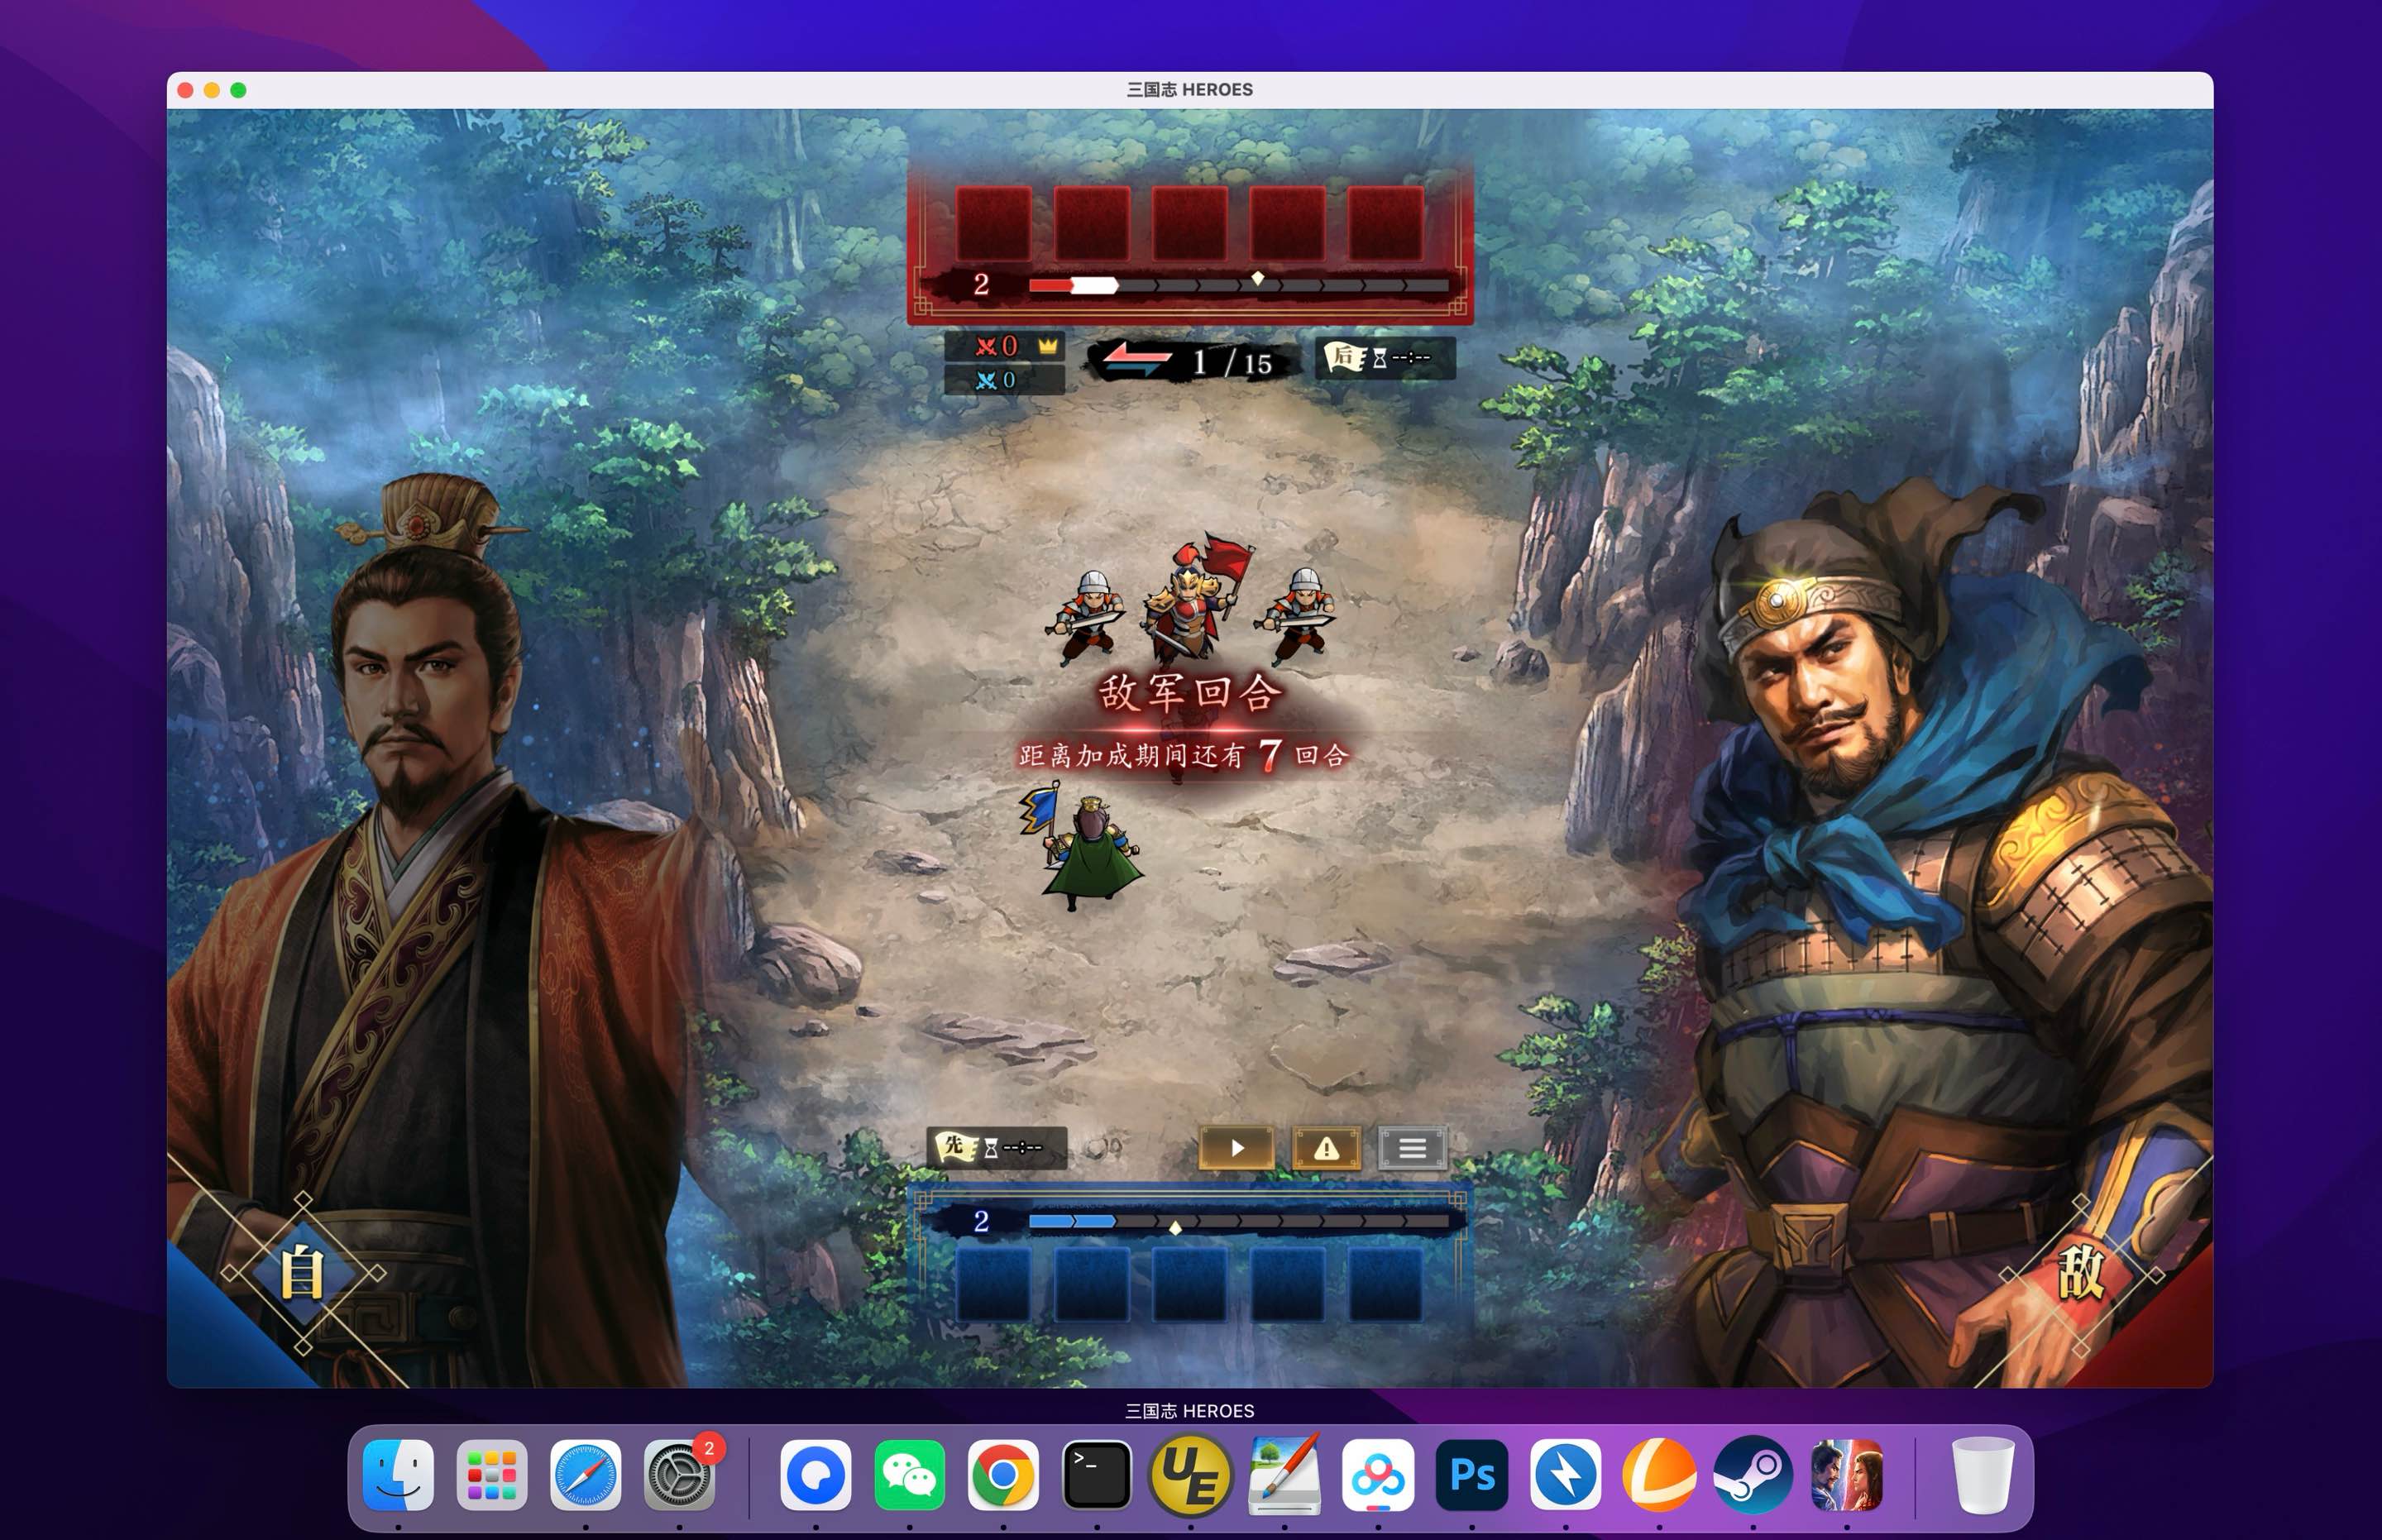Open WeChat from the Dock
This screenshot has width=2382, height=1540.
click(909, 1475)
